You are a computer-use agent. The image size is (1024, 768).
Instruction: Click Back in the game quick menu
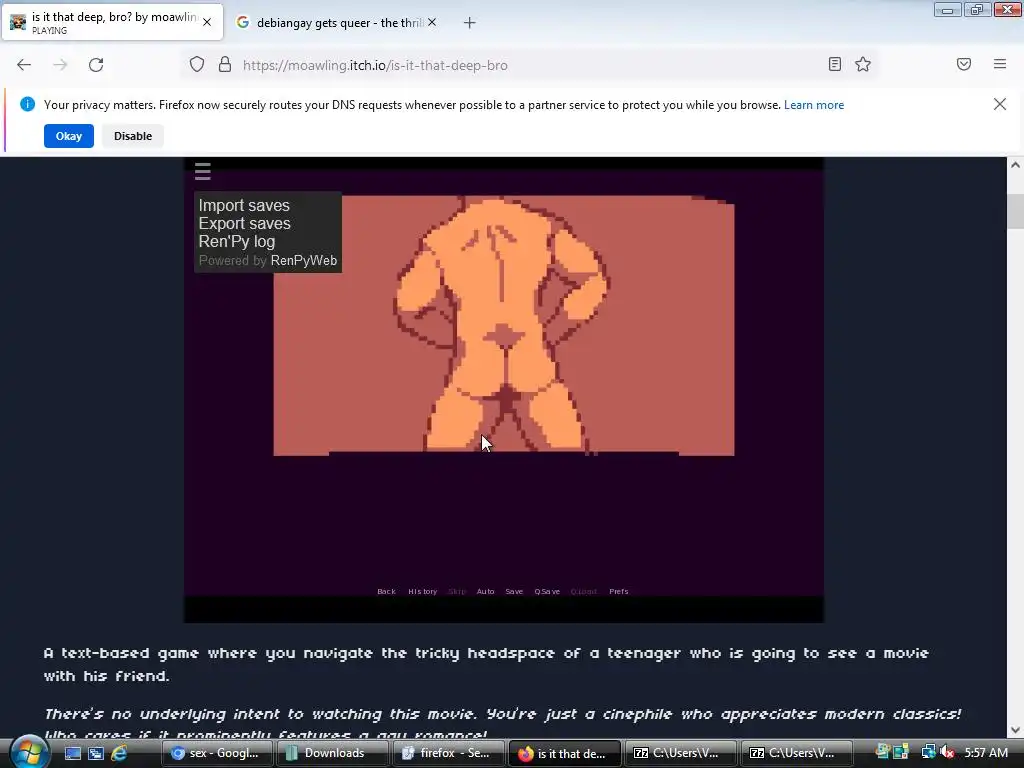387,592
